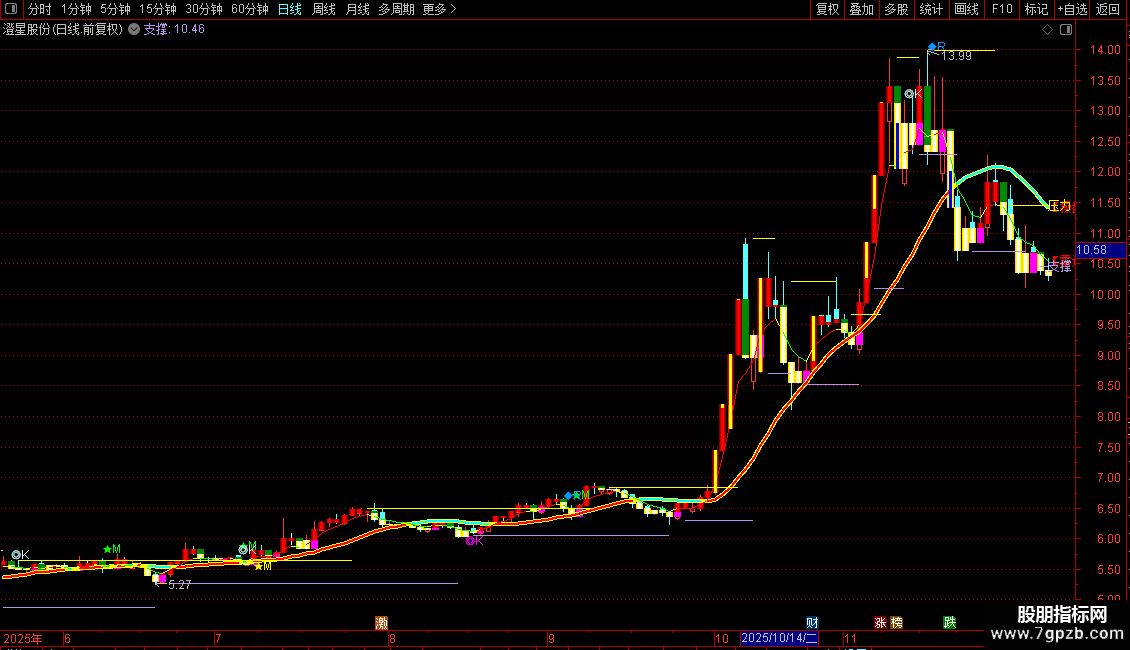Click the magenta K signal in August
1130x650 pixels.
click(474, 540)
